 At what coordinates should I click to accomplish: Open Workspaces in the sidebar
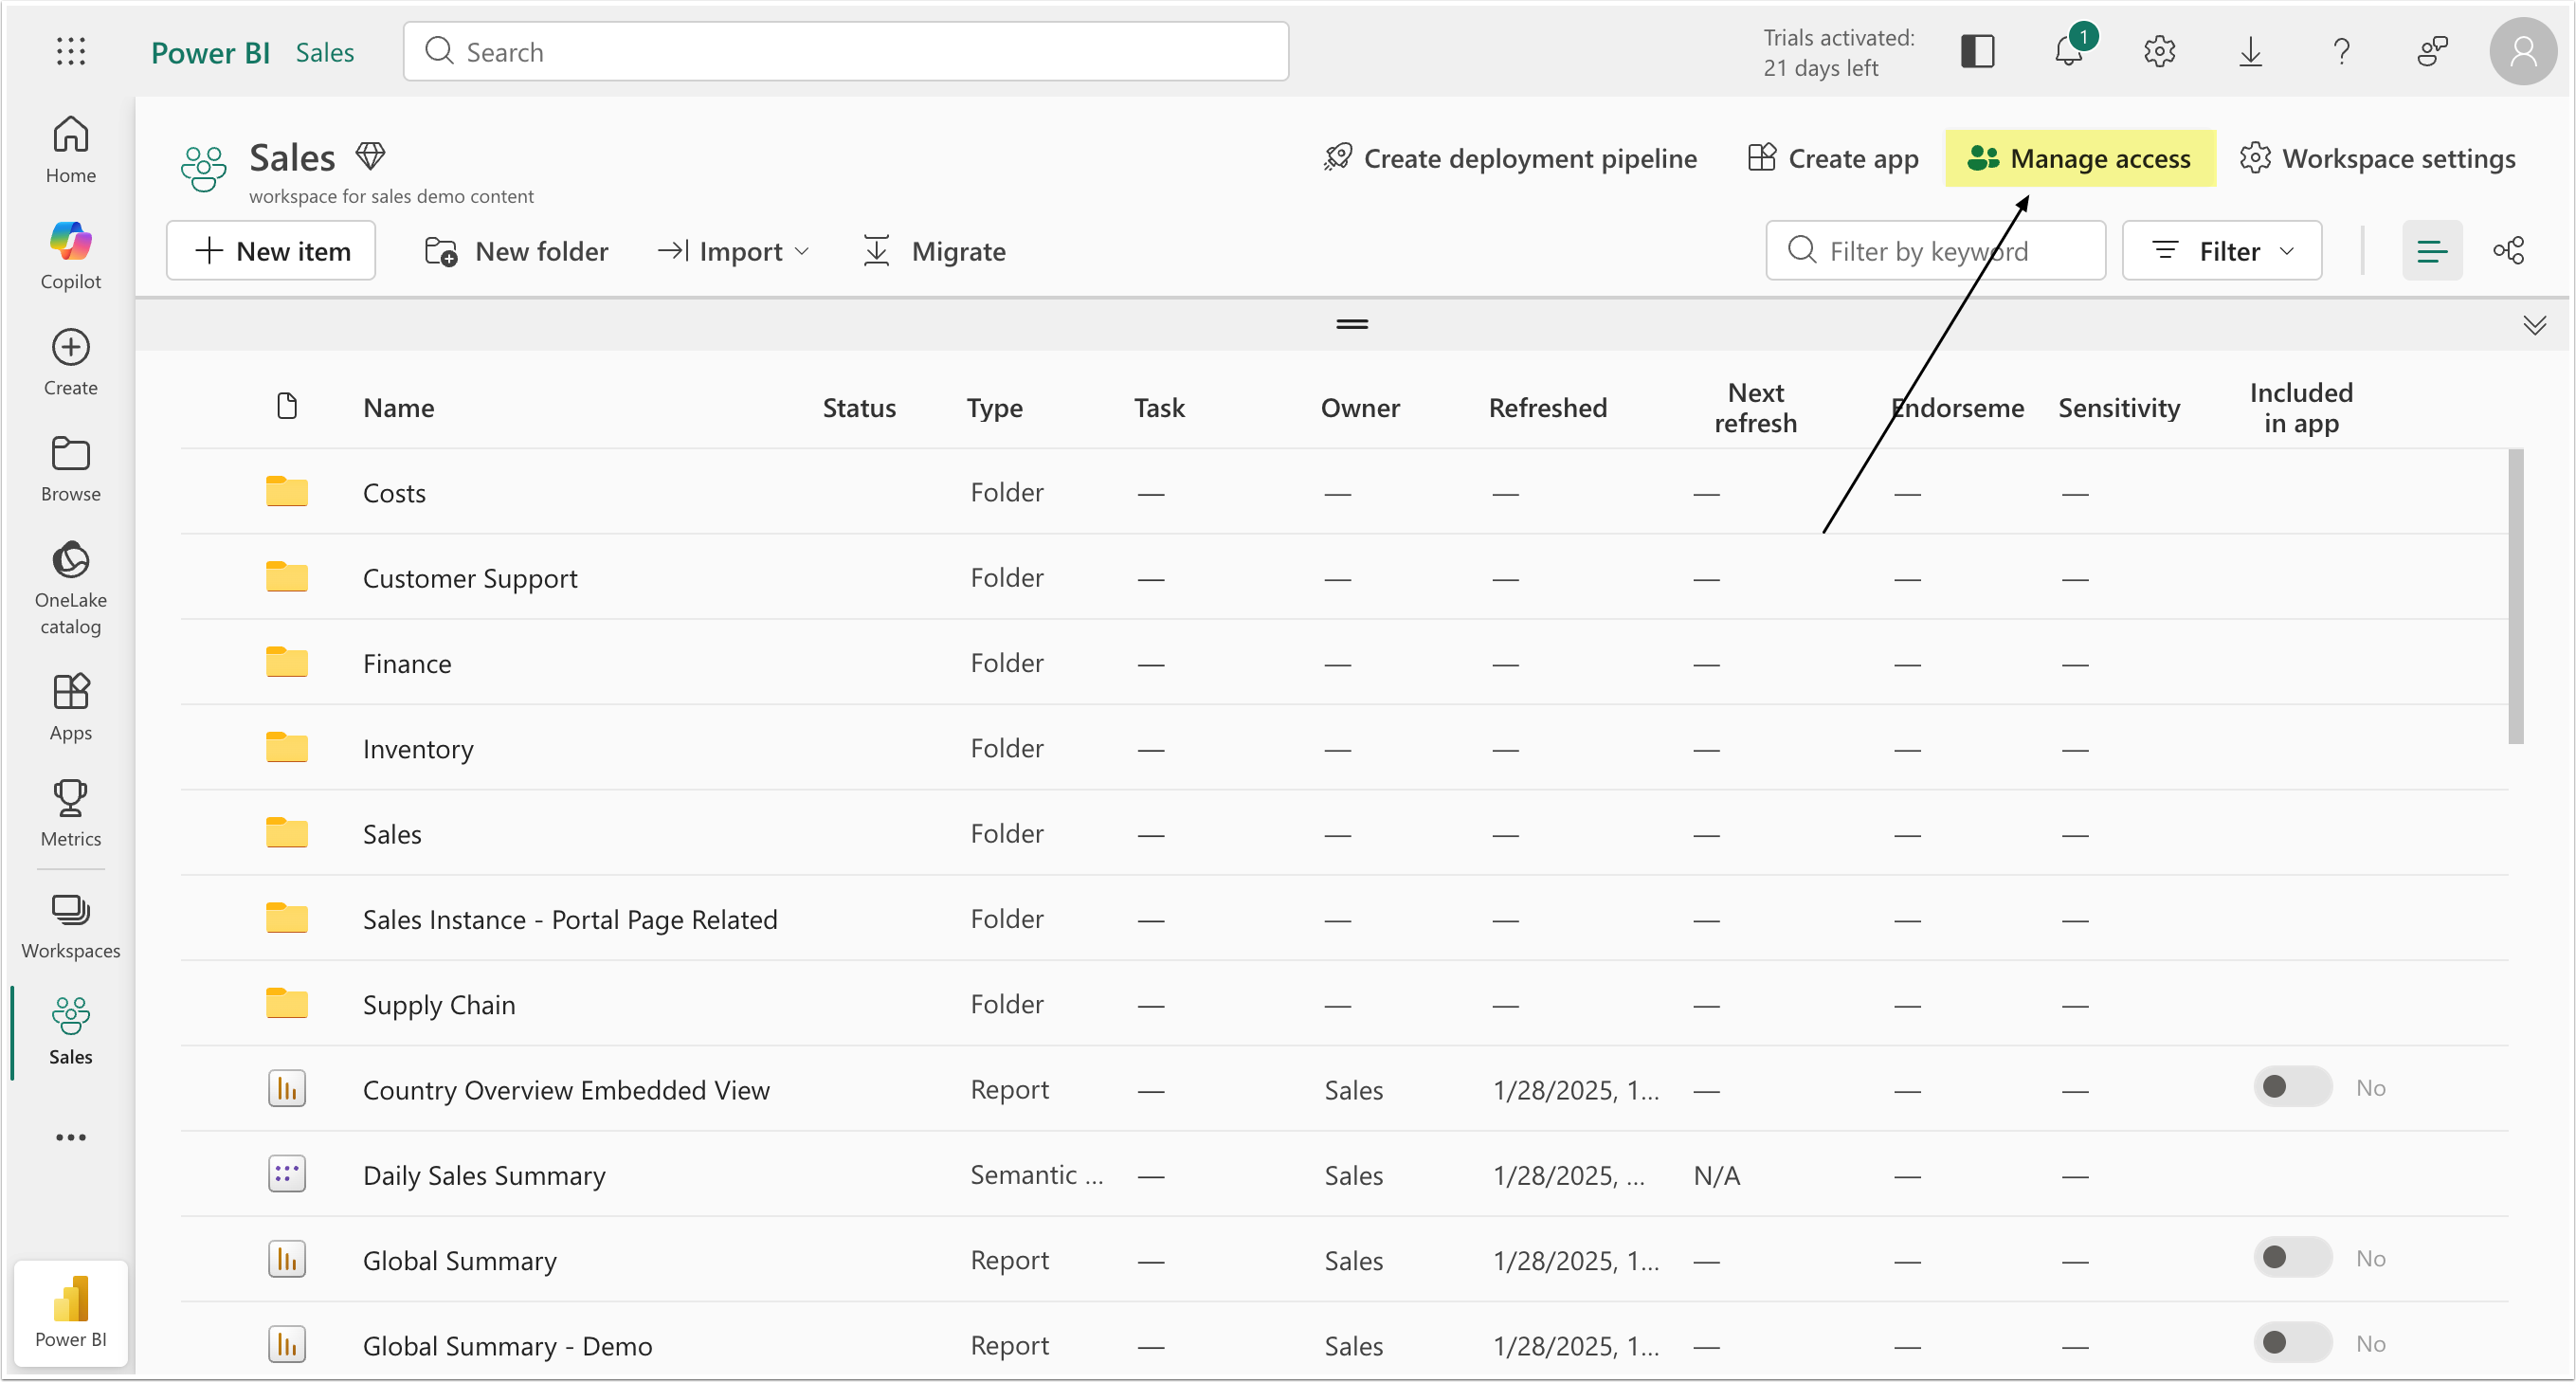[70, 925]
